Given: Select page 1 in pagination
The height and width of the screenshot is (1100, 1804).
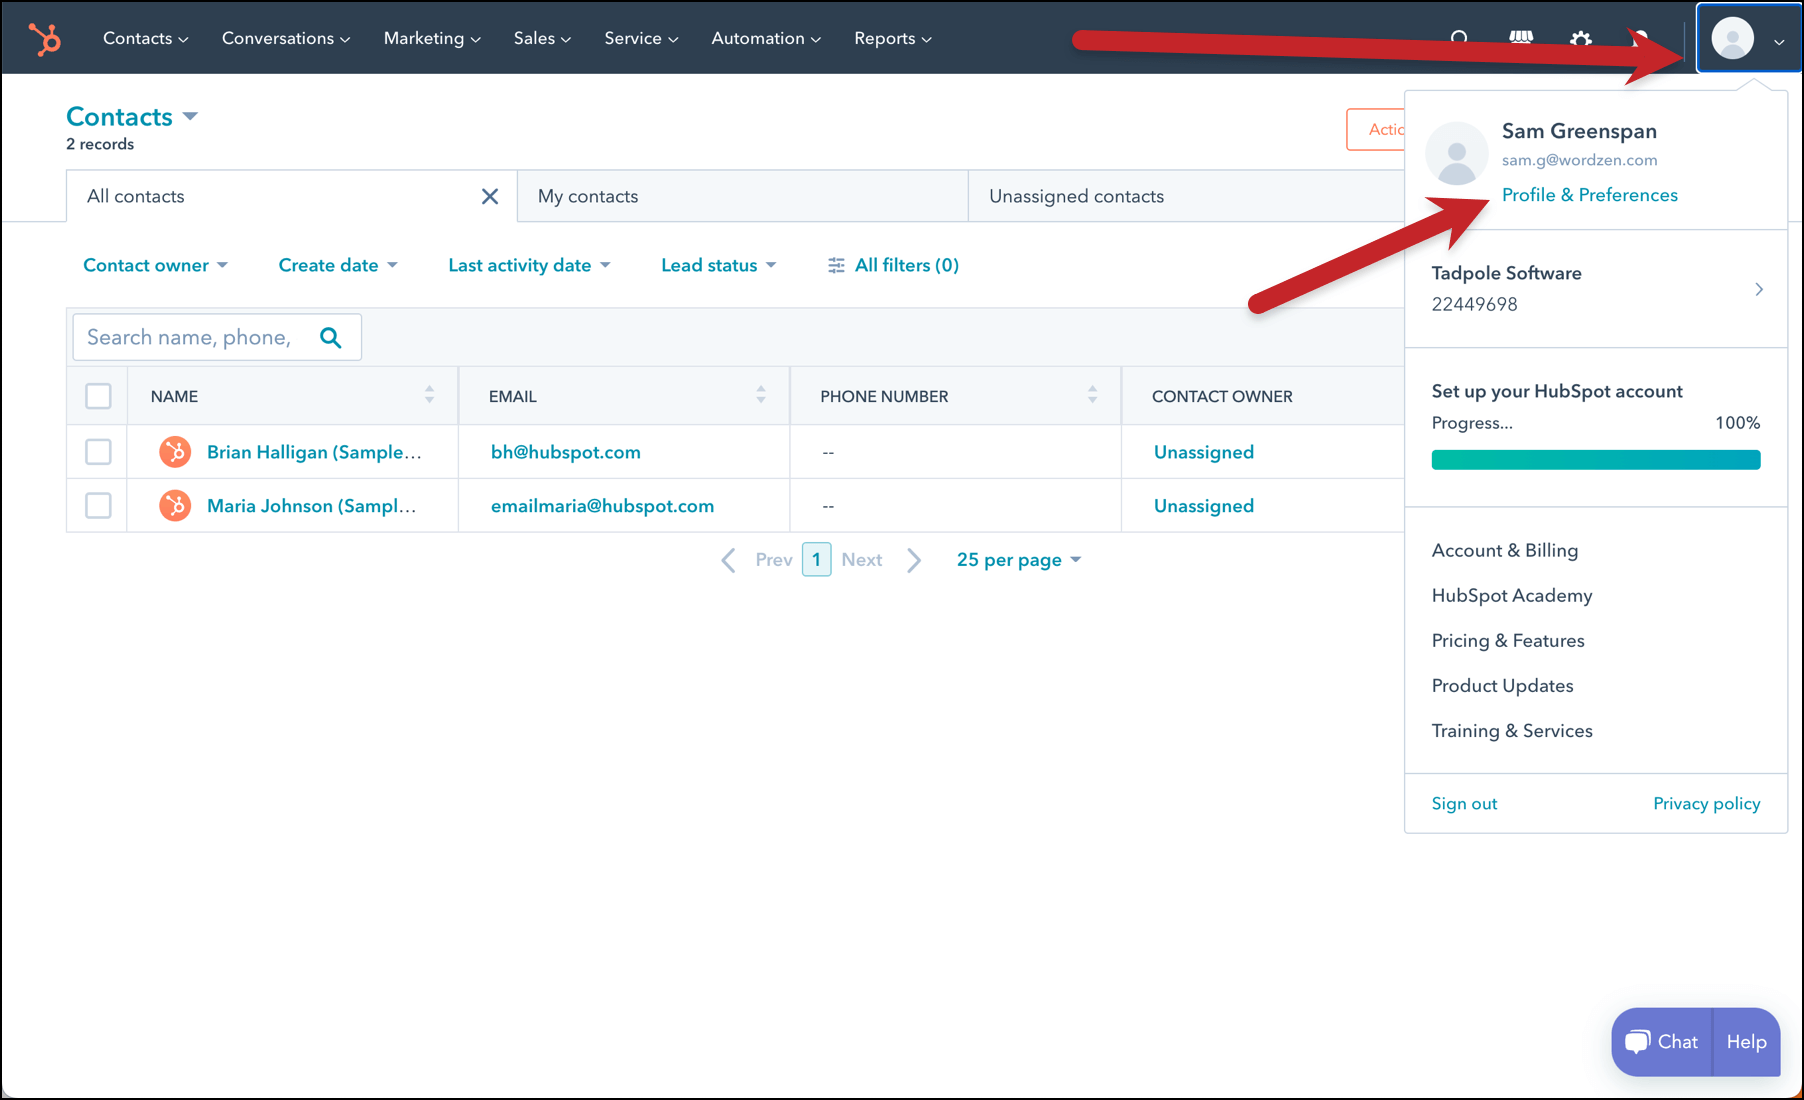Looking at the screenshot, I should (817, 560).
